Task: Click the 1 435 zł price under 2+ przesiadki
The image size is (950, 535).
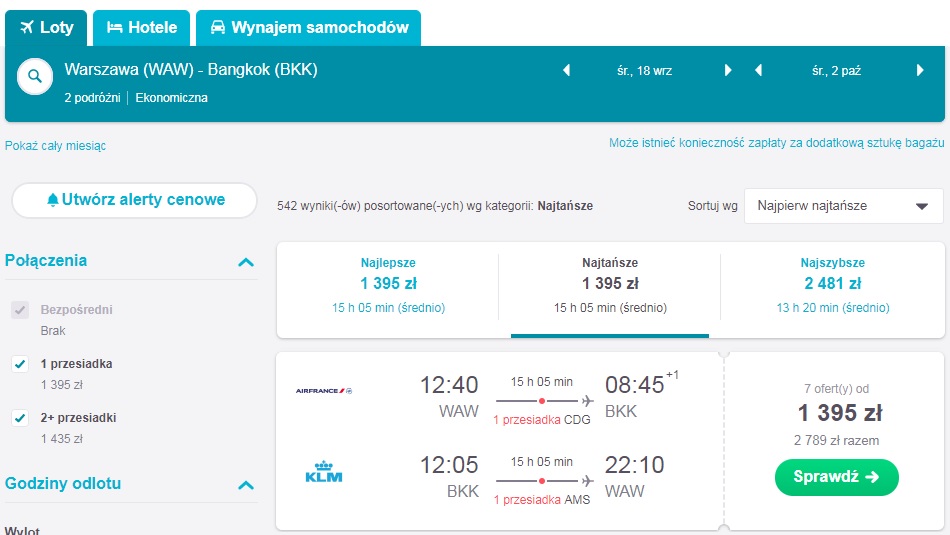Action: [x=62, y=439]
